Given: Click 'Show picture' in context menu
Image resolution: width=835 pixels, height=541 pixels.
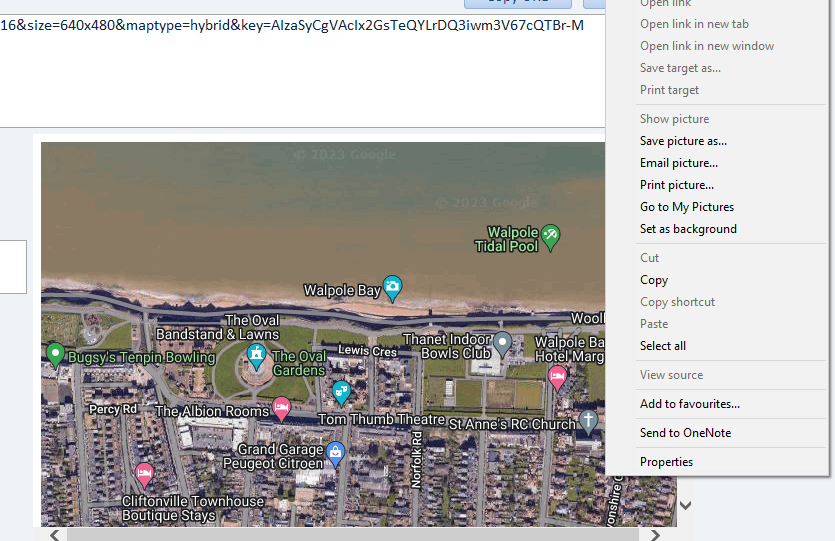Looking at the screenshot, I should click(x=674, y=119).
